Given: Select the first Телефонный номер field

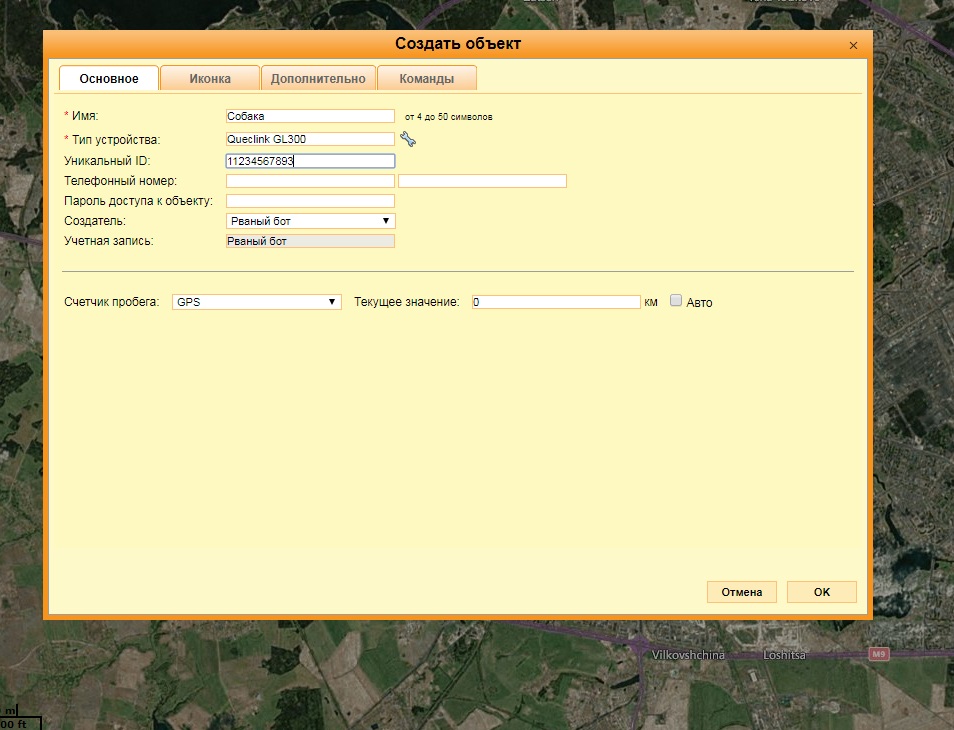Looking at the screenshot, I should click(310, 181).
